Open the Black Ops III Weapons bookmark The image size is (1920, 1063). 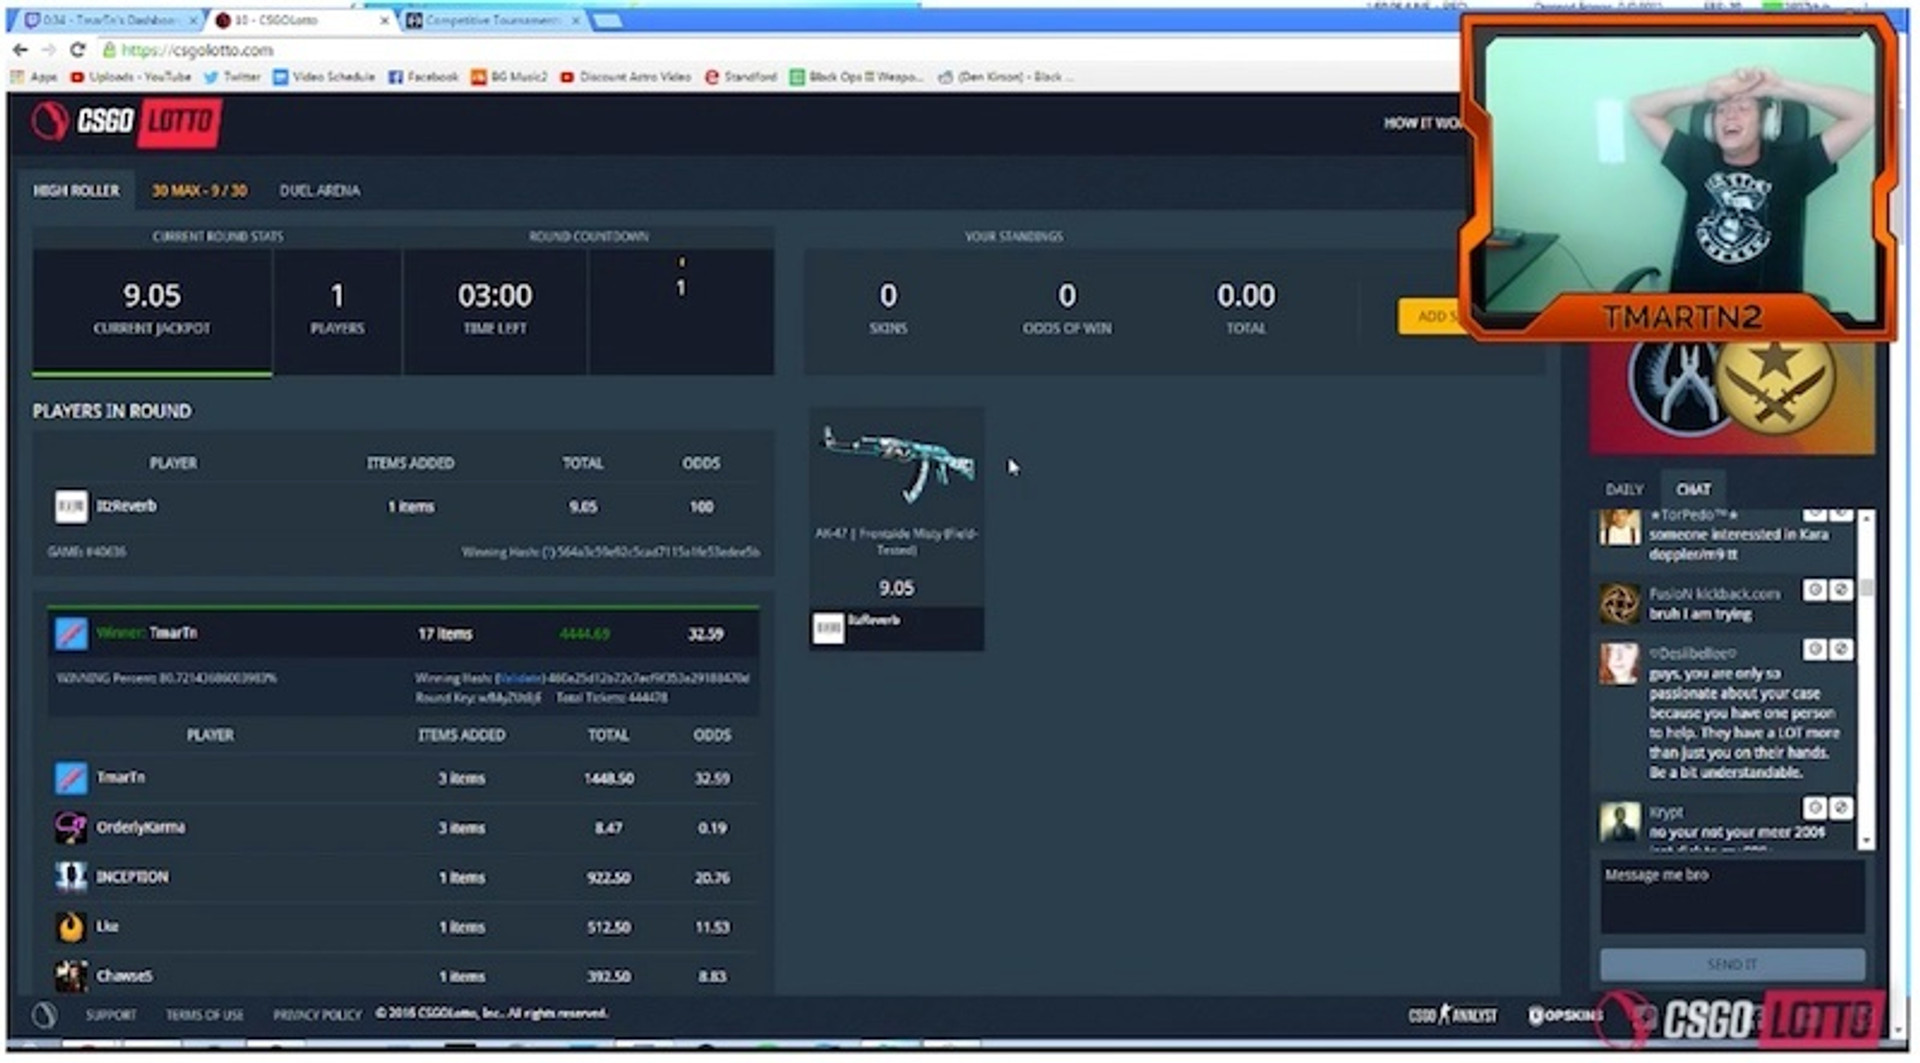857,77
